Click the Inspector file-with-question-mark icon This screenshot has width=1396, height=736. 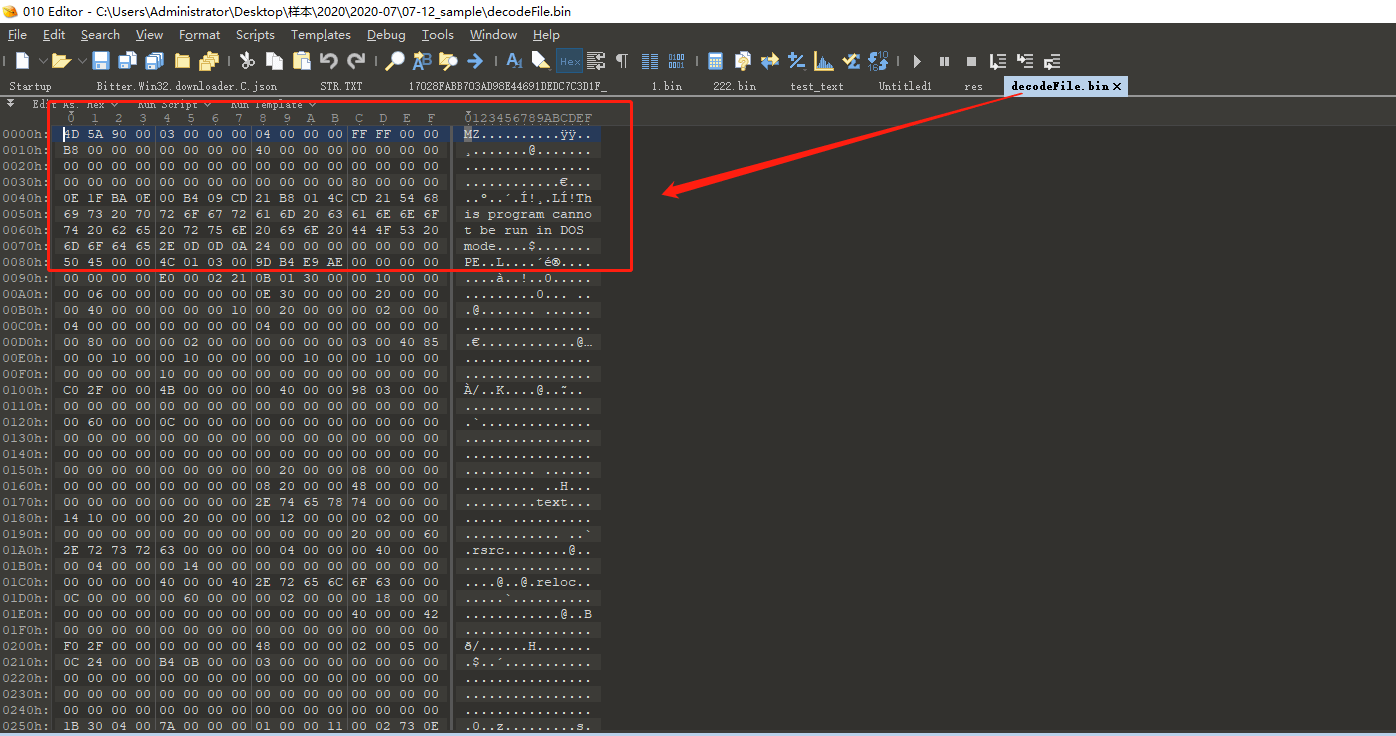click(x=742, y=61)
